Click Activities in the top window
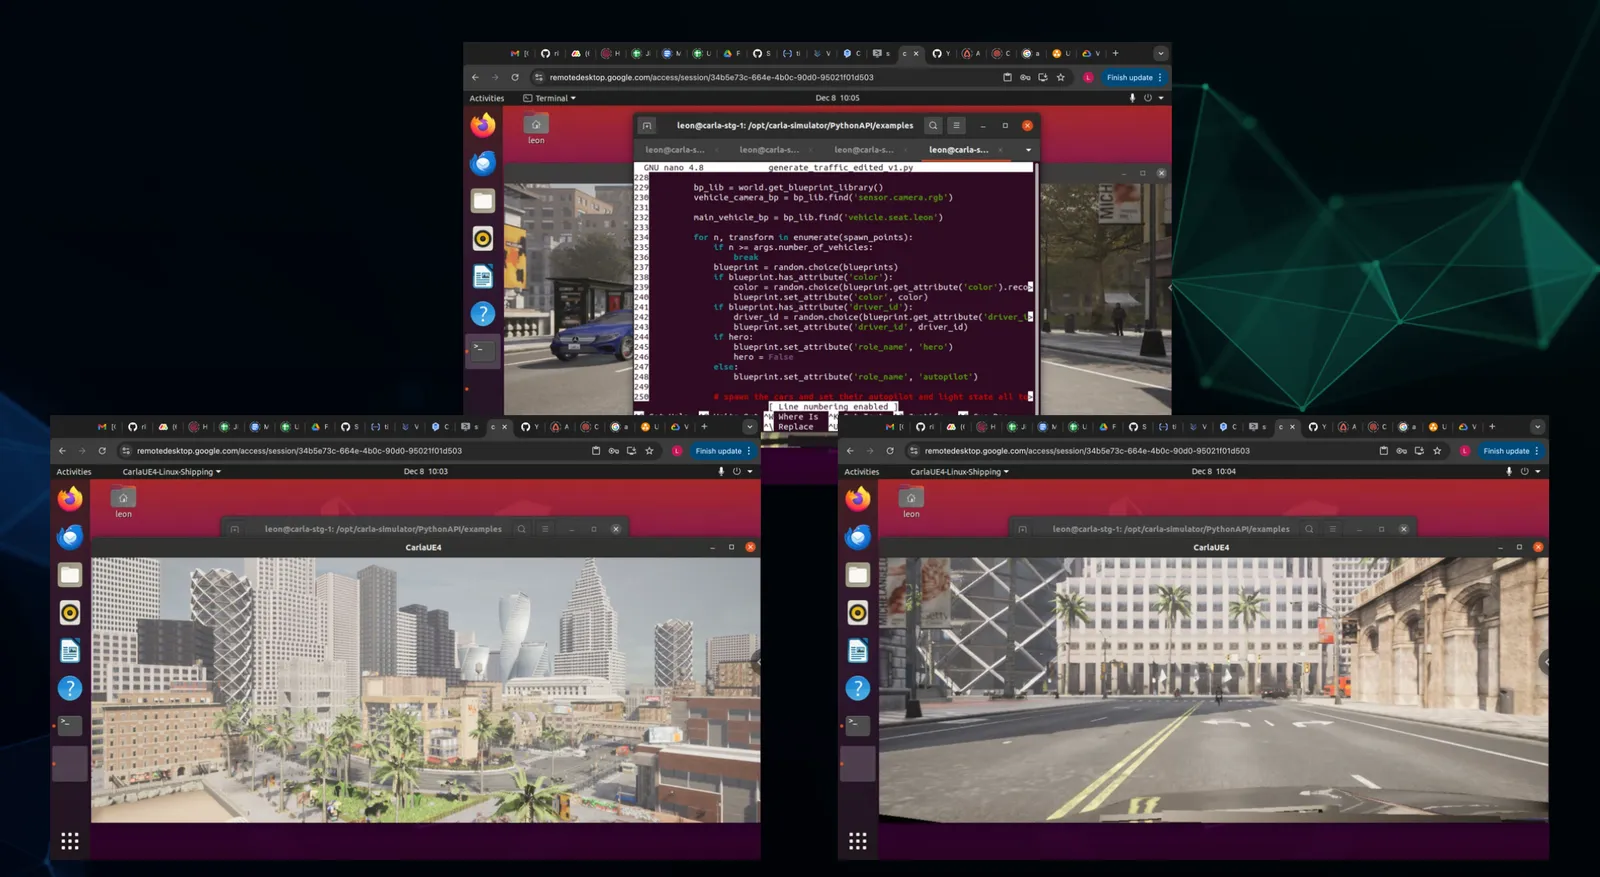This screenshot has width=1600, height=877. 487,98
